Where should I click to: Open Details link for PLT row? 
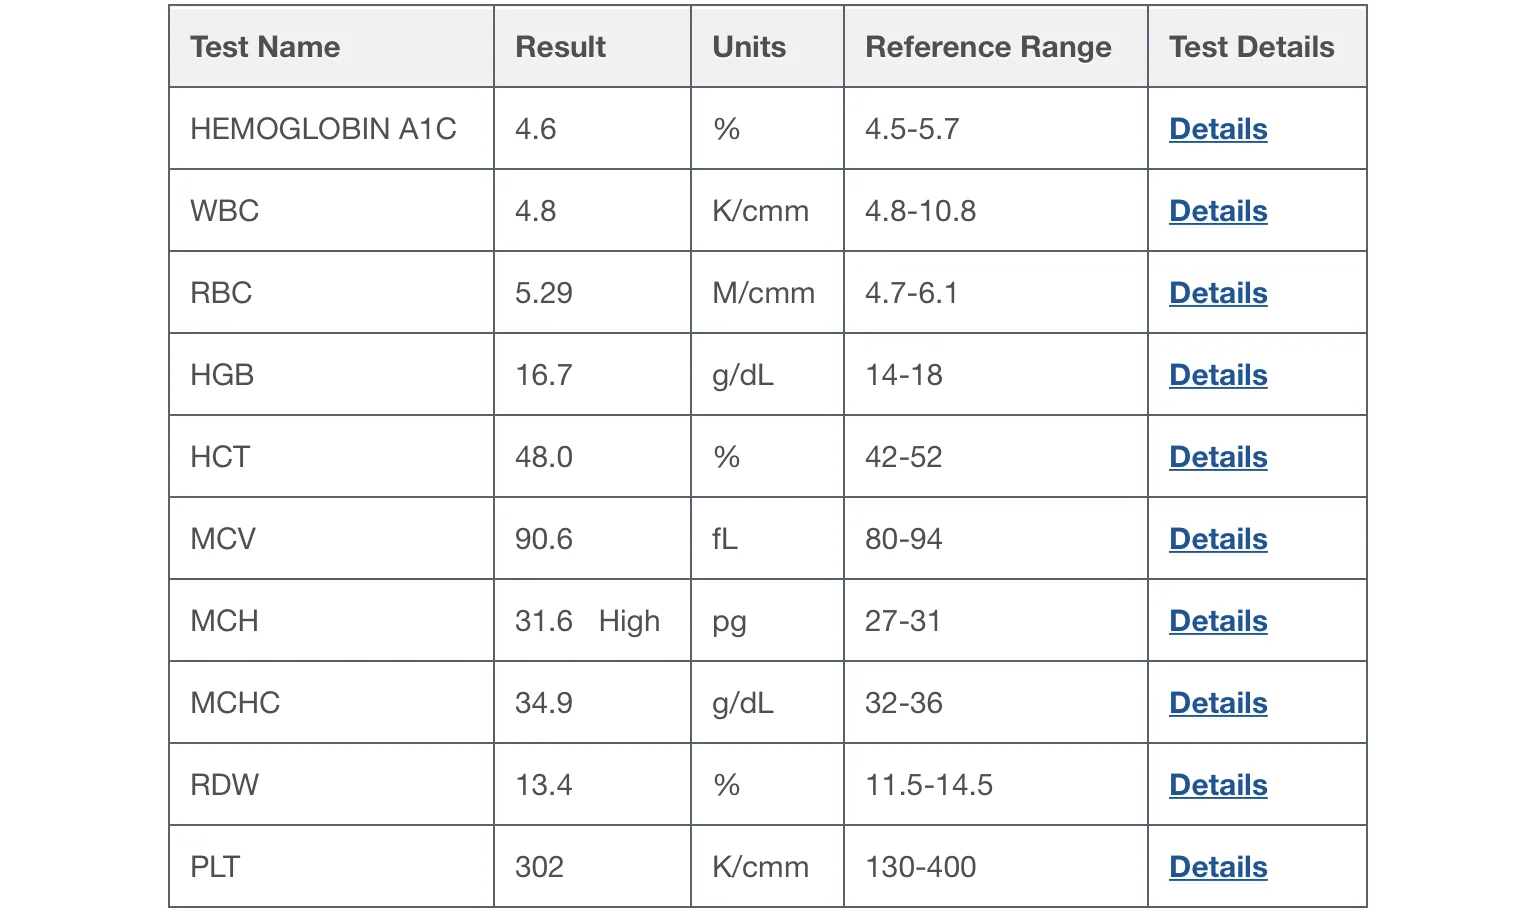(1218, 867)
